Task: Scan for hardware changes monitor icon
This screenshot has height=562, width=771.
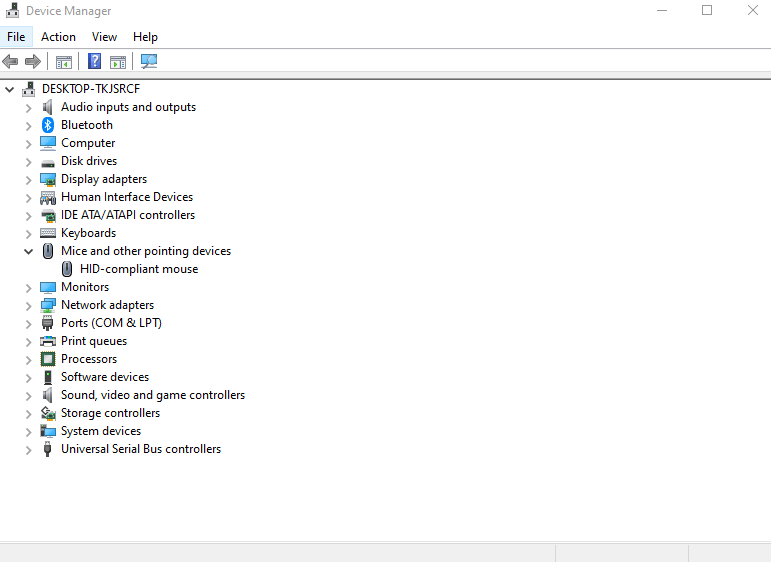Action: (149, 61)
